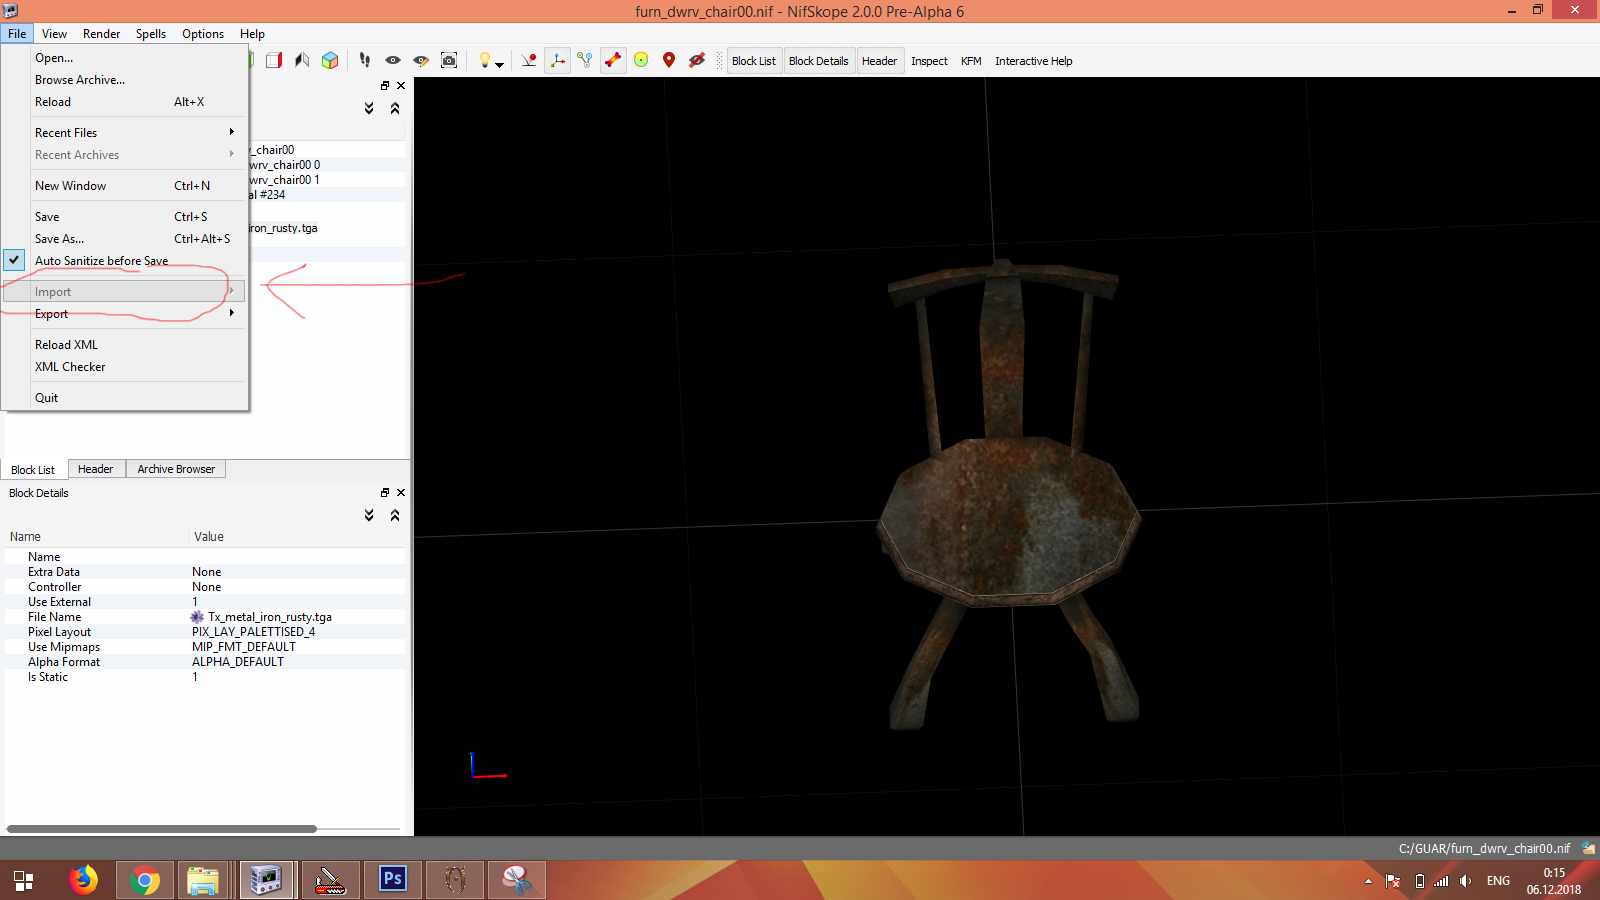Click Save in the File menu
This screenshot has height=900, width=1600.
(125, 217)
